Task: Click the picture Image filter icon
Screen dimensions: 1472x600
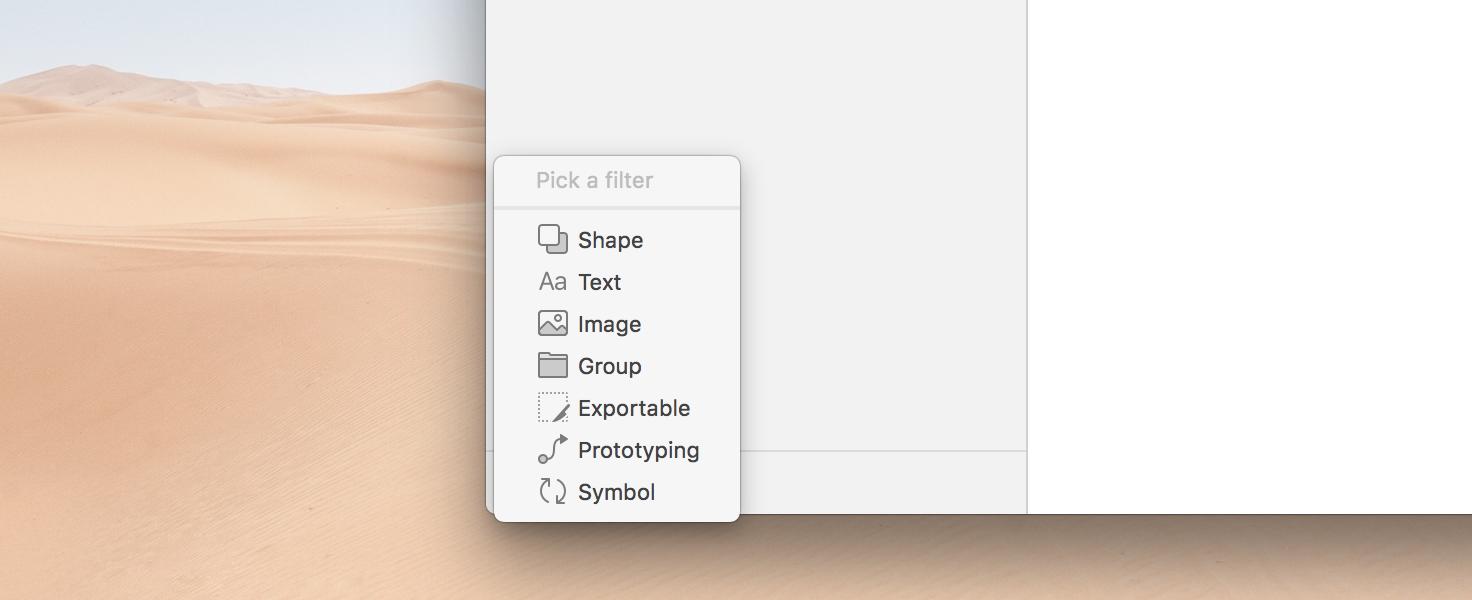Action: tap(553, 324)
